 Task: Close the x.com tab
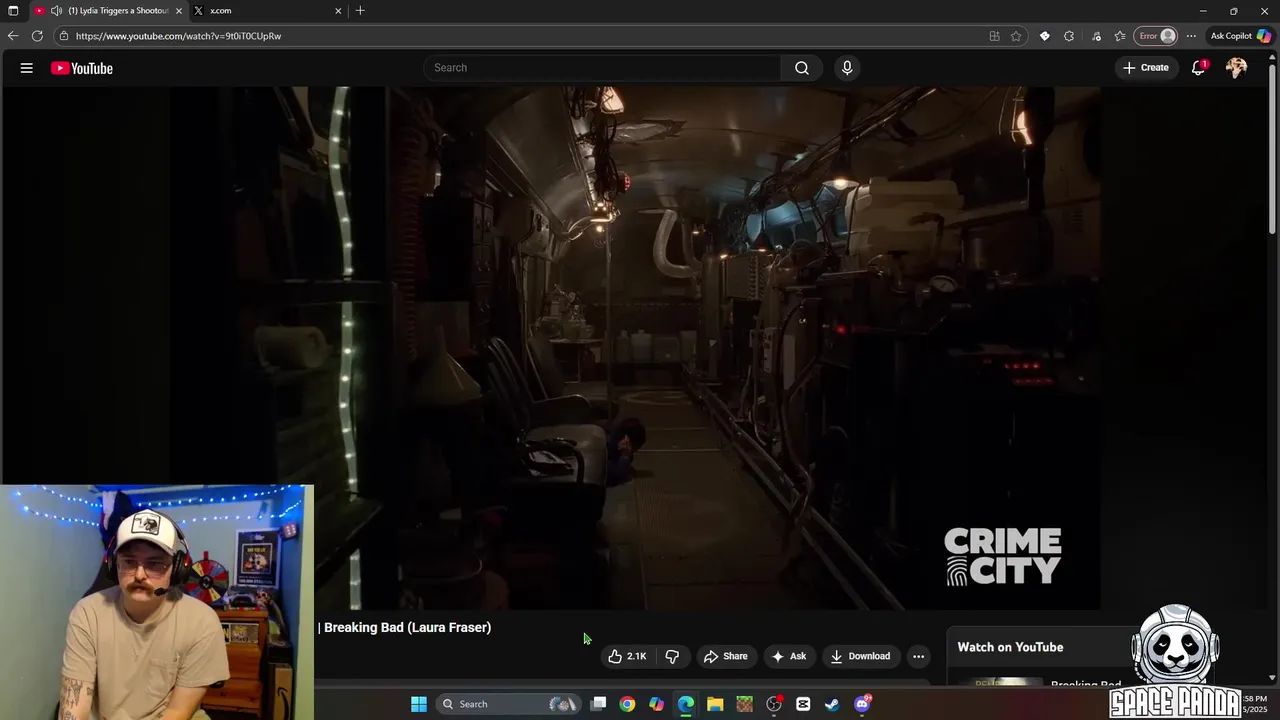coord(338,11)
